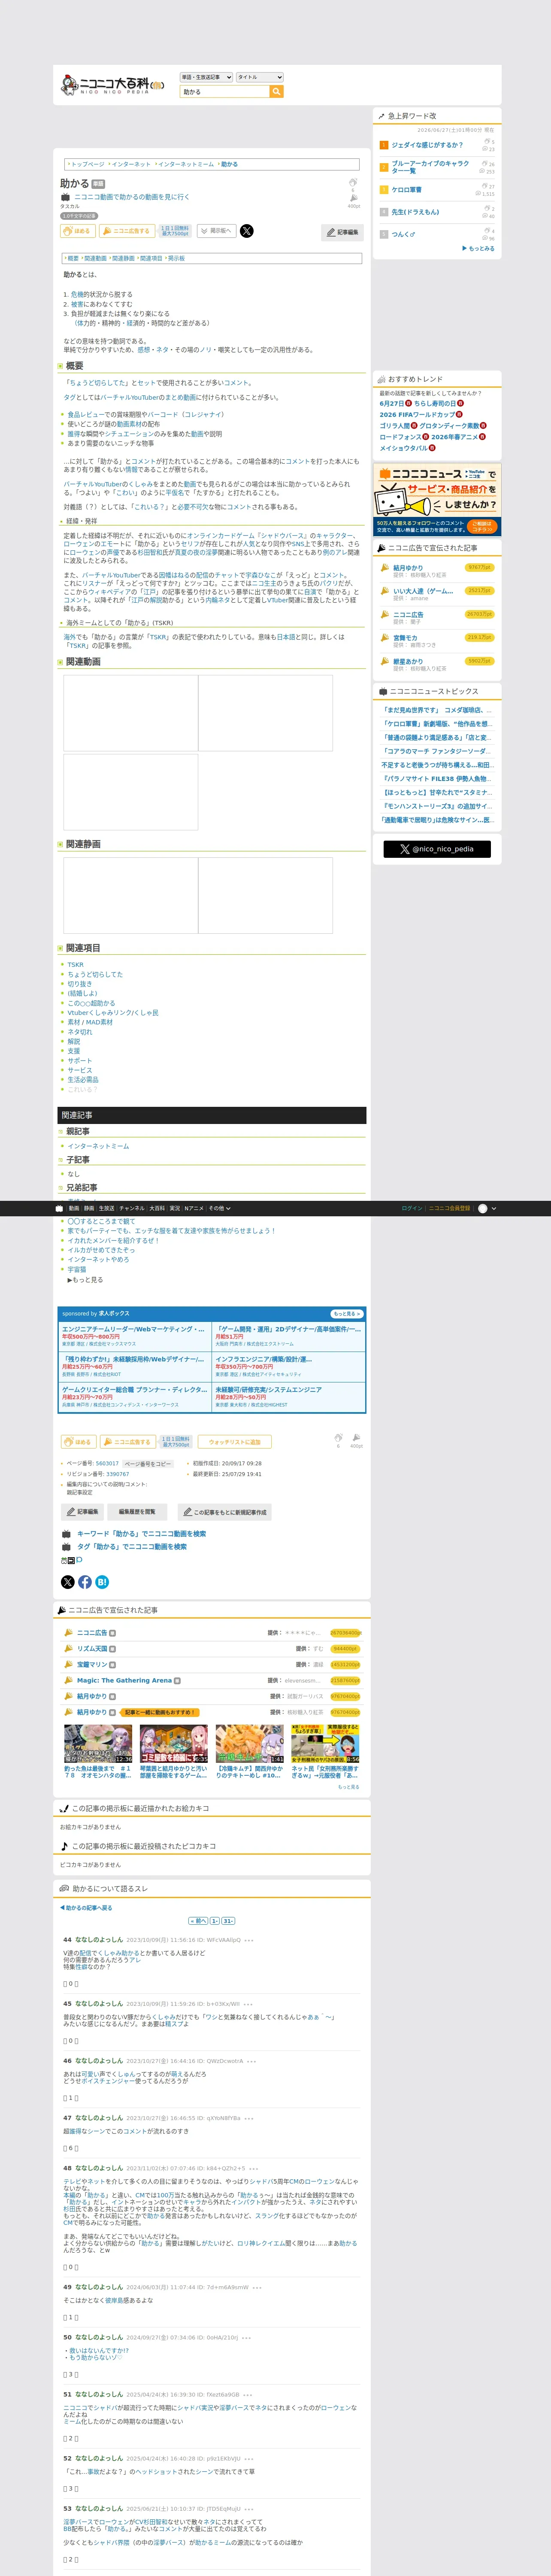Image resolution: width=551 pixels, height=2576 pixels.
Task: Click the 31- comment page link
Action: [x=228, y=1921]
